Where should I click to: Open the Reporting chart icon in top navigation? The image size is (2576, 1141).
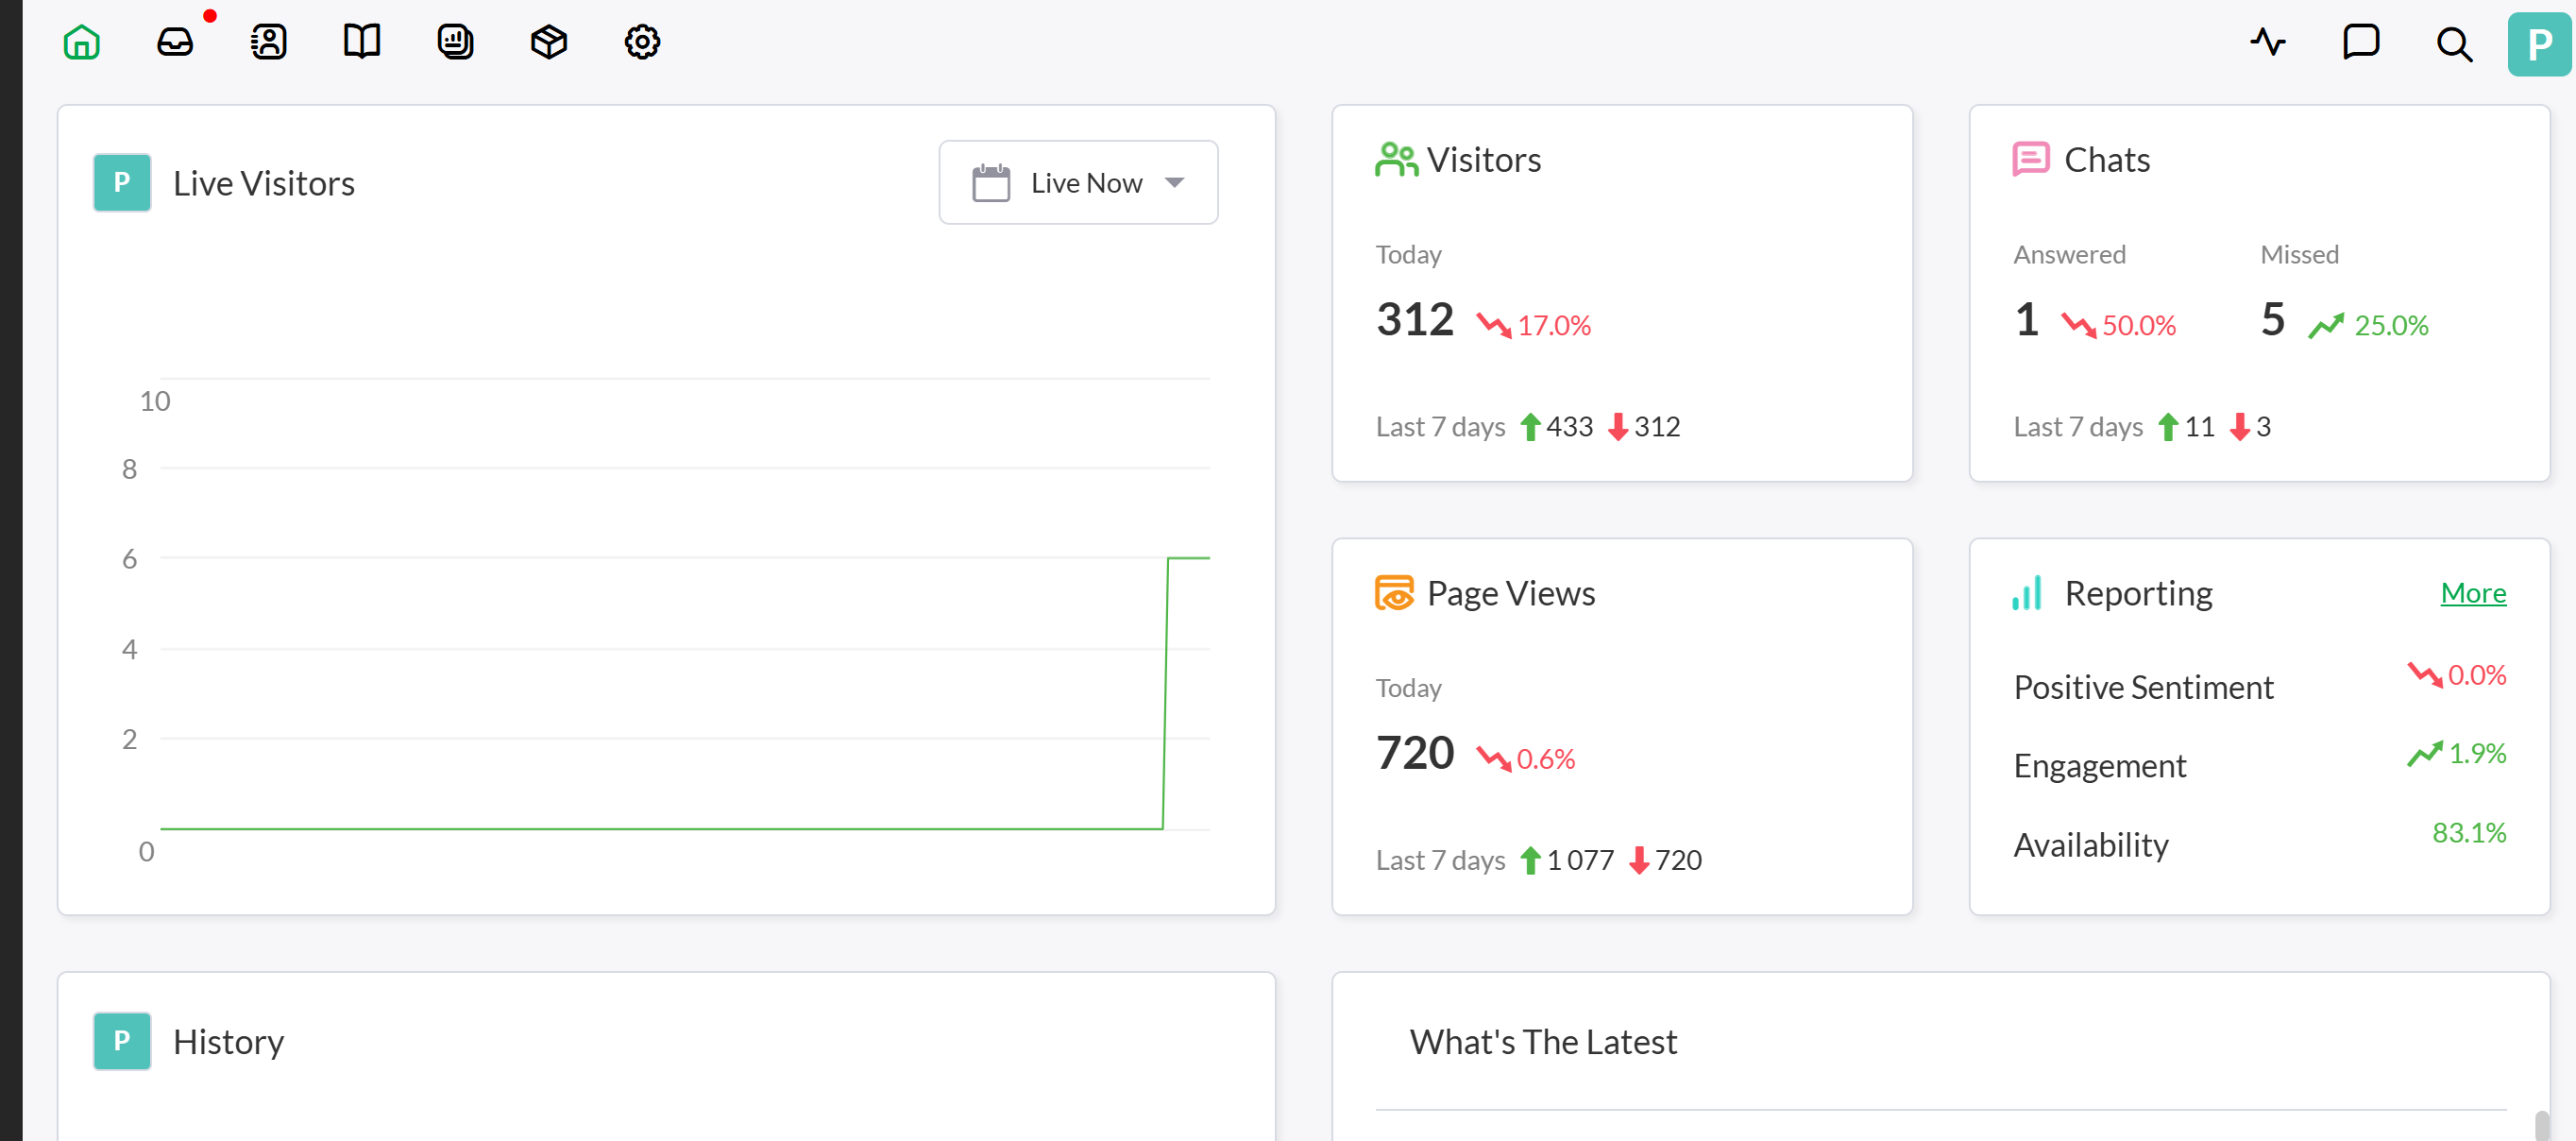click(456, 42)
